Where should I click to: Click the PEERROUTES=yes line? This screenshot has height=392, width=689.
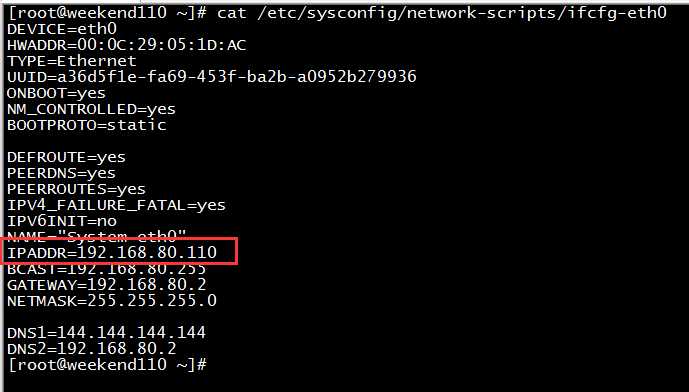pyautogui.click(x=76, y=189)
